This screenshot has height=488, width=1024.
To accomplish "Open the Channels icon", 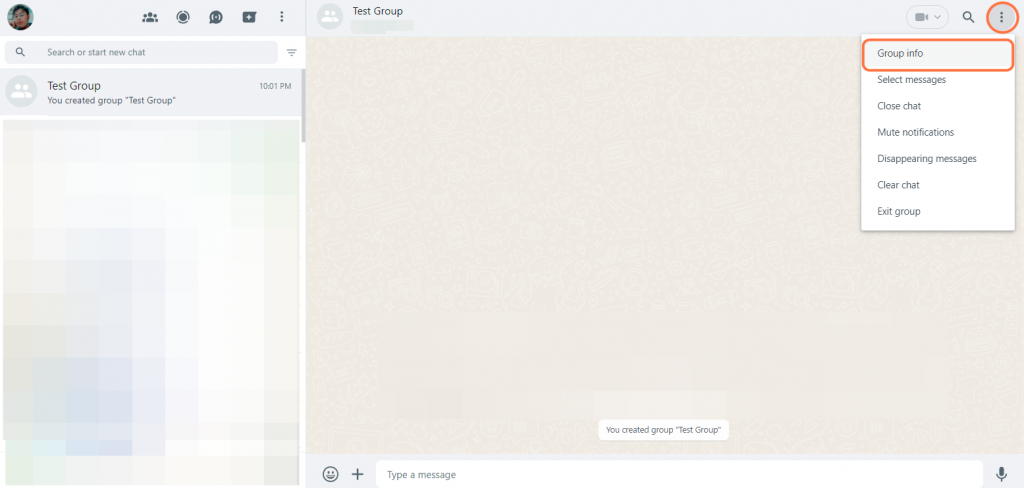I will (x=216, y=17).
